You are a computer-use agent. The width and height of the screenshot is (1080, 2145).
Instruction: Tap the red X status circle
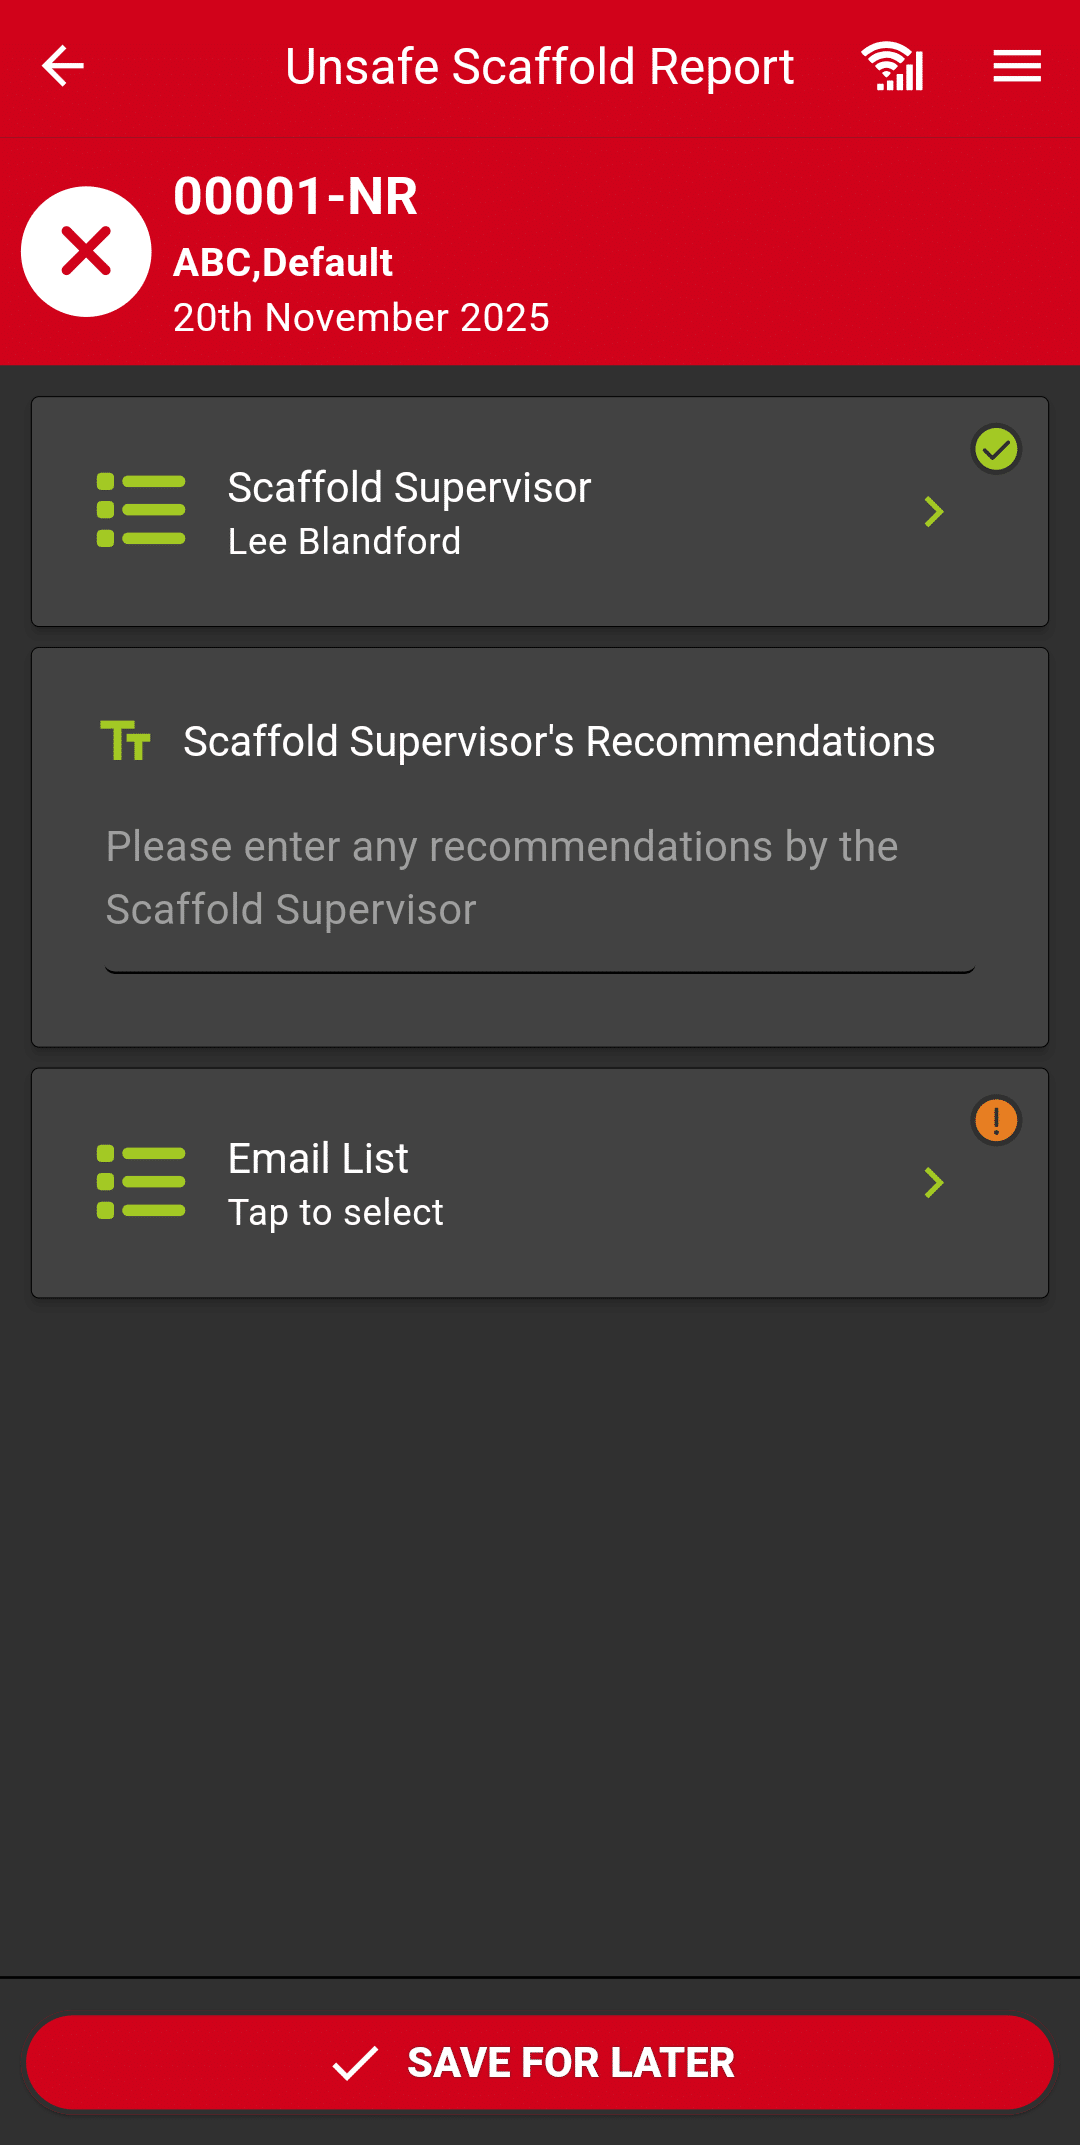tap(87, 251)
